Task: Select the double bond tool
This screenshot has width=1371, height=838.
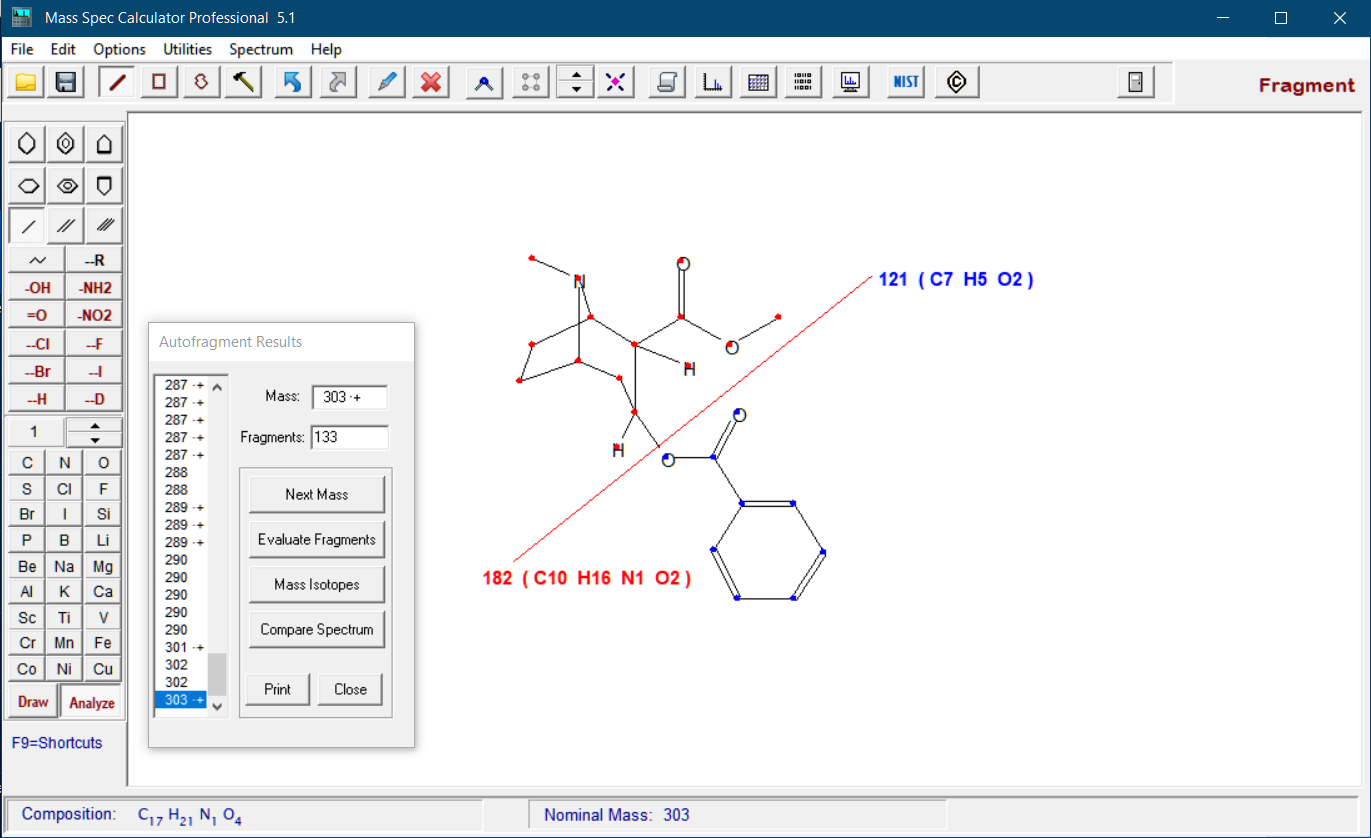Action: 66,226
